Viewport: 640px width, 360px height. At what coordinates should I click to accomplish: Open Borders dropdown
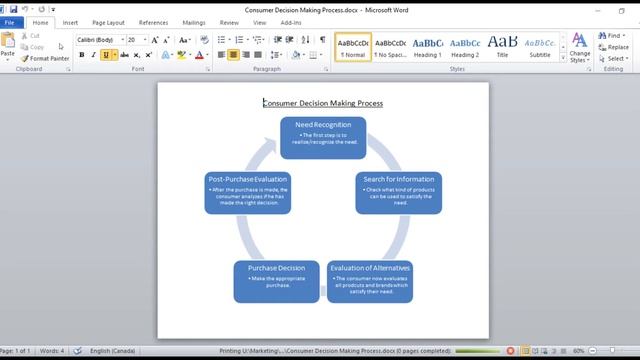click(x=321, y=55)
